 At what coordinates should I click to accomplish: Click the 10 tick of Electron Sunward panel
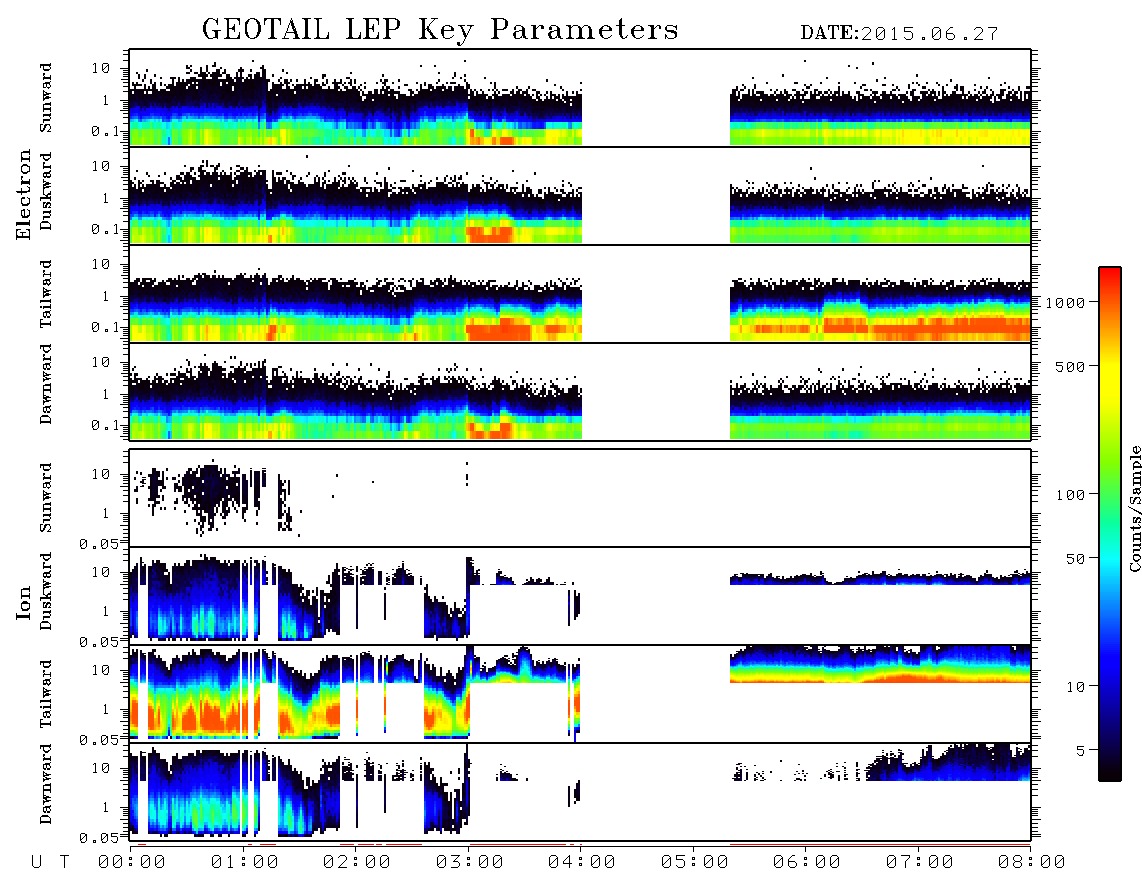101,68
